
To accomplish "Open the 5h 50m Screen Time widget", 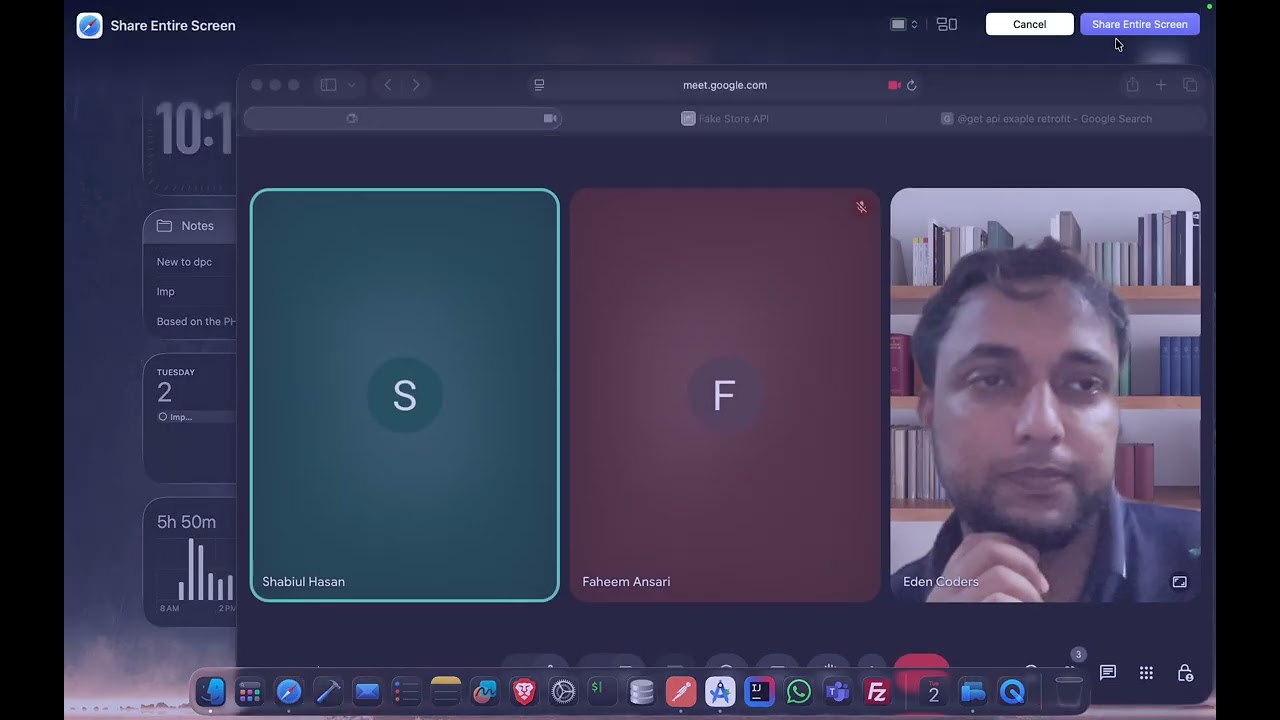I will tap(190, 562).
